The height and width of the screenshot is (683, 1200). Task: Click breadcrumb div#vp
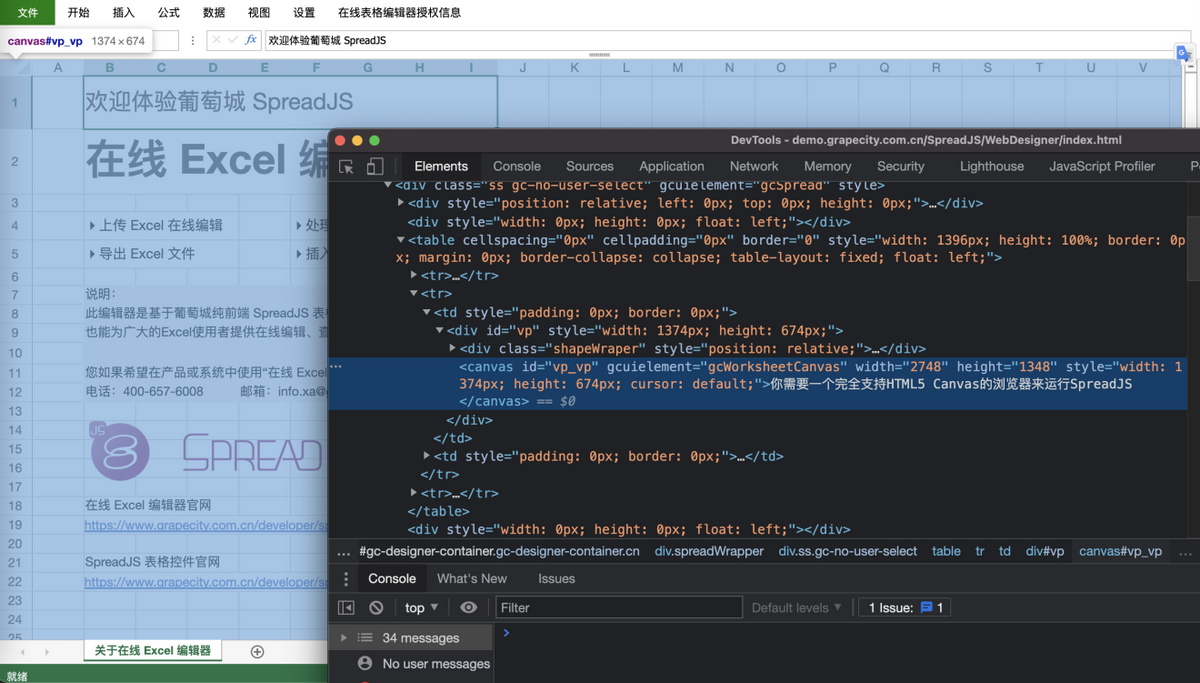coord(1045,551)
